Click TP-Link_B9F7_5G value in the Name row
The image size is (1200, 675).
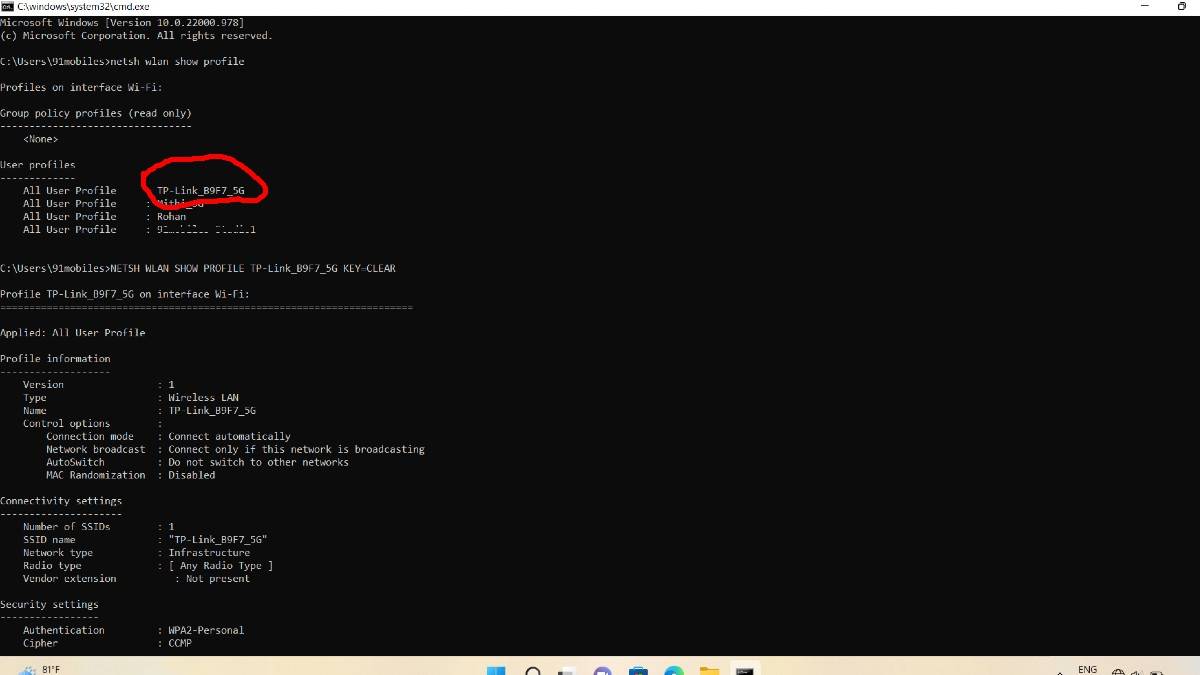point(212,411)
